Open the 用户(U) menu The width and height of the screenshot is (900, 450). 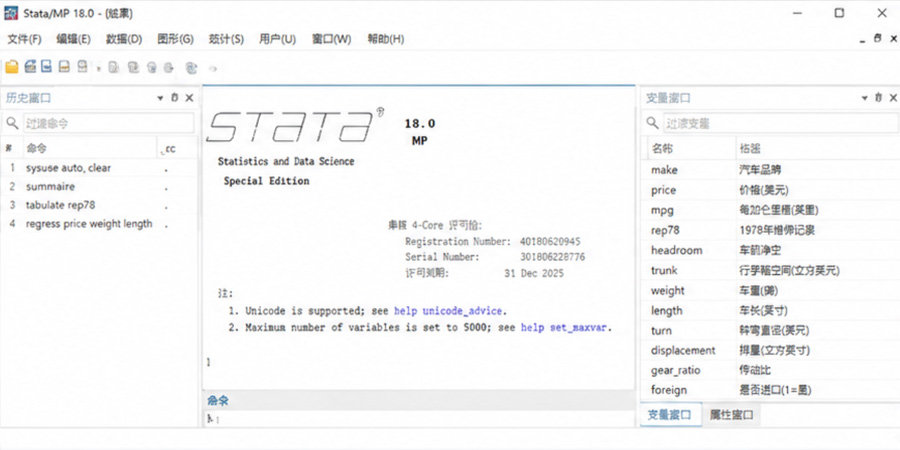(x=277, y=39)
